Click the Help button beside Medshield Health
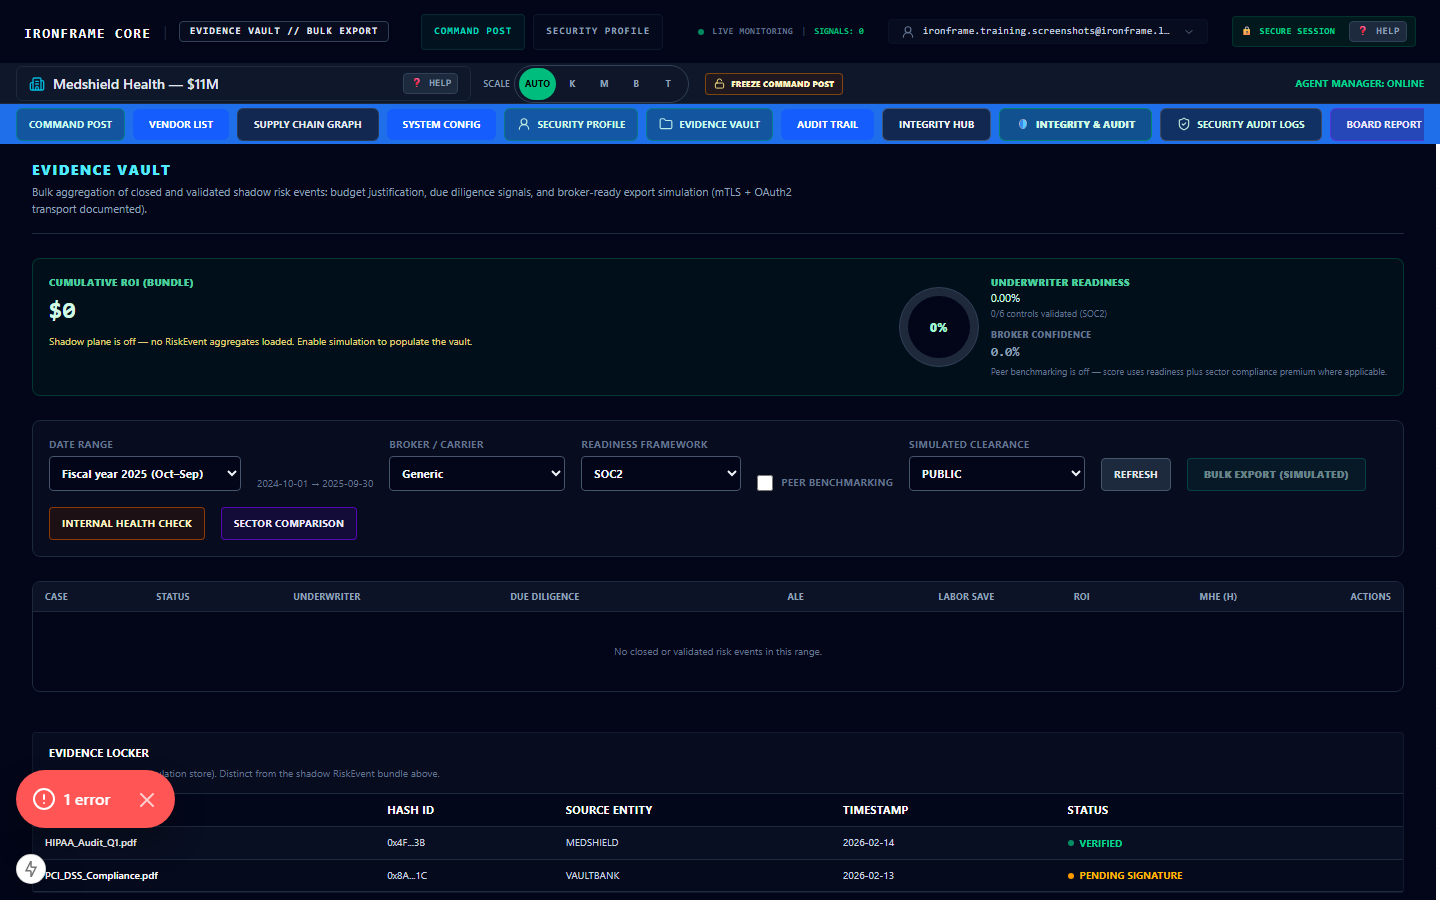Image resolution: width=1440 pixels, height=900 pixels. 432,83
